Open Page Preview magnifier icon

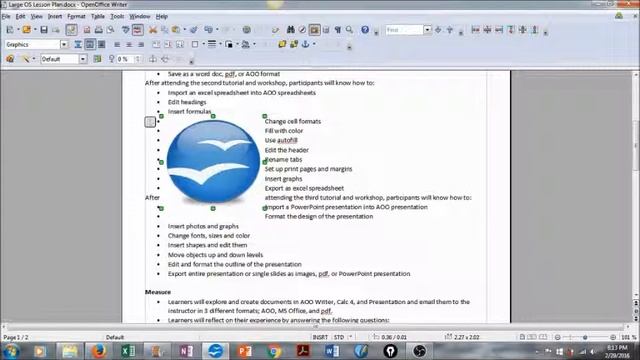pos(111,30)
